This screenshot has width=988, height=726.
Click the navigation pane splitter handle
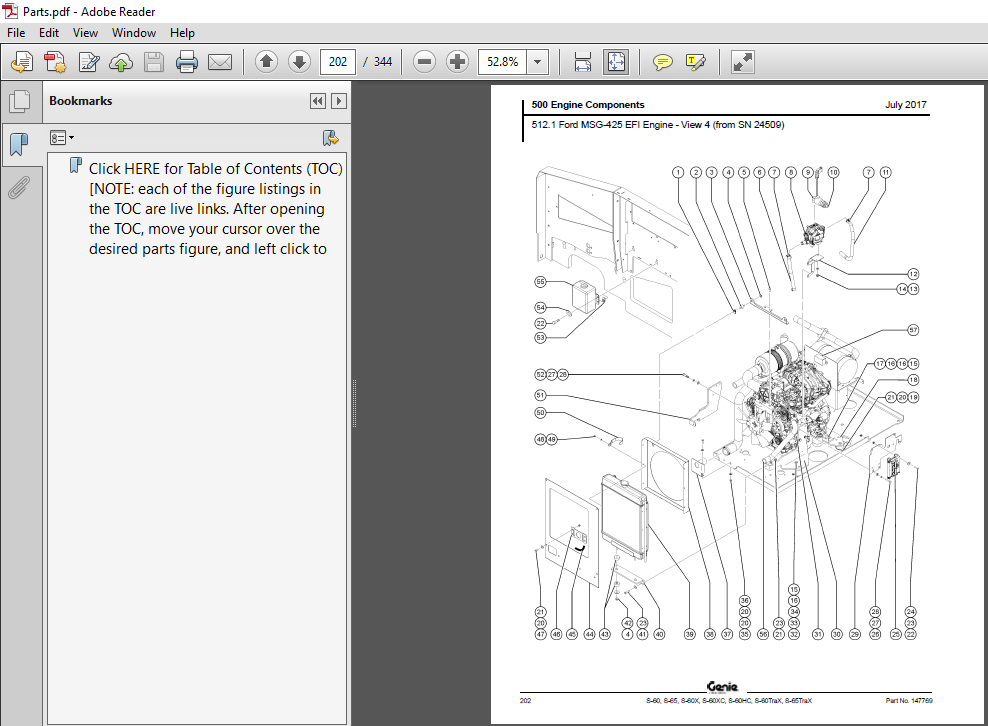(354, 403)
